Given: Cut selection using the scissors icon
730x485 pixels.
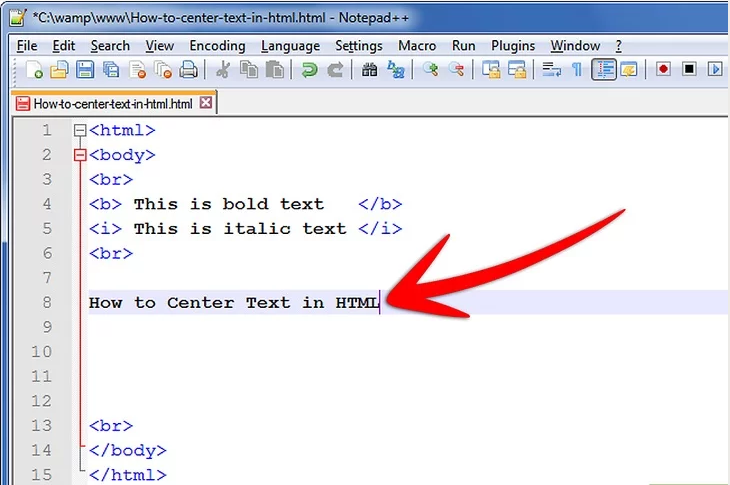Looking at the screenshot, I should point(224,70).
